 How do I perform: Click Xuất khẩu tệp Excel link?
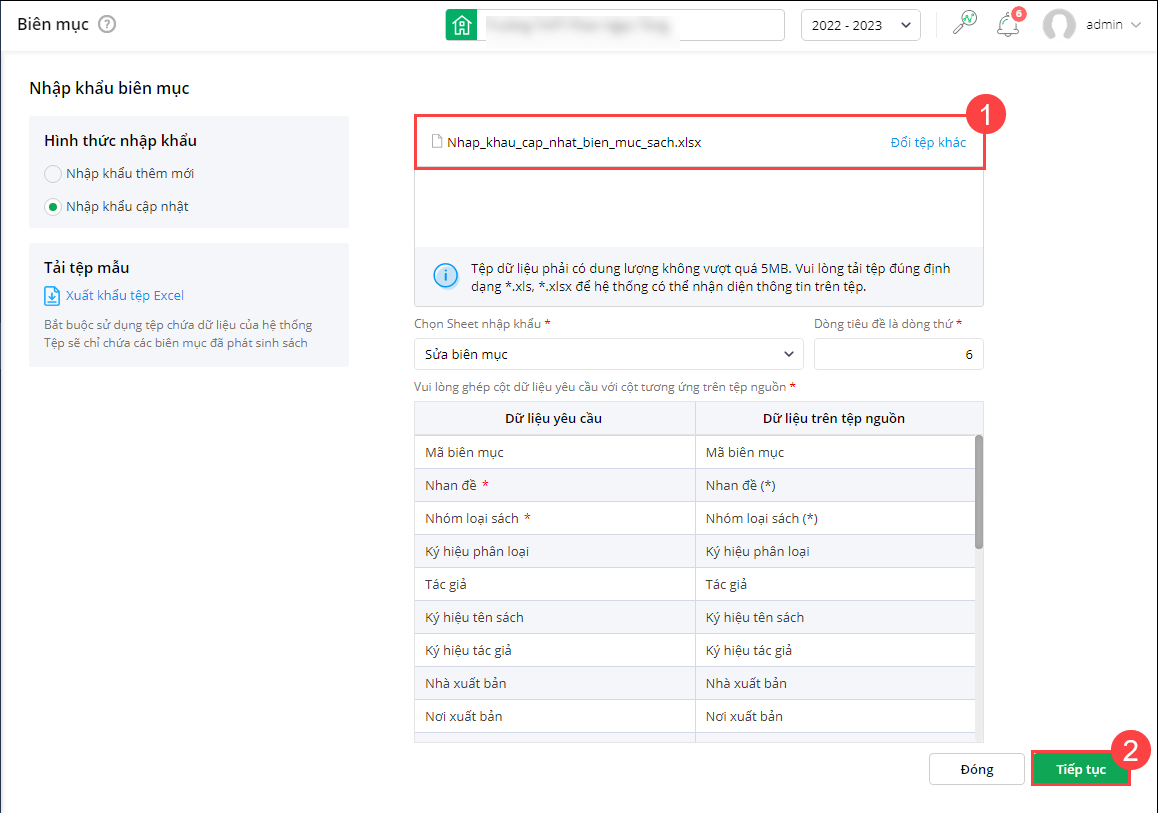coord(125,296)
